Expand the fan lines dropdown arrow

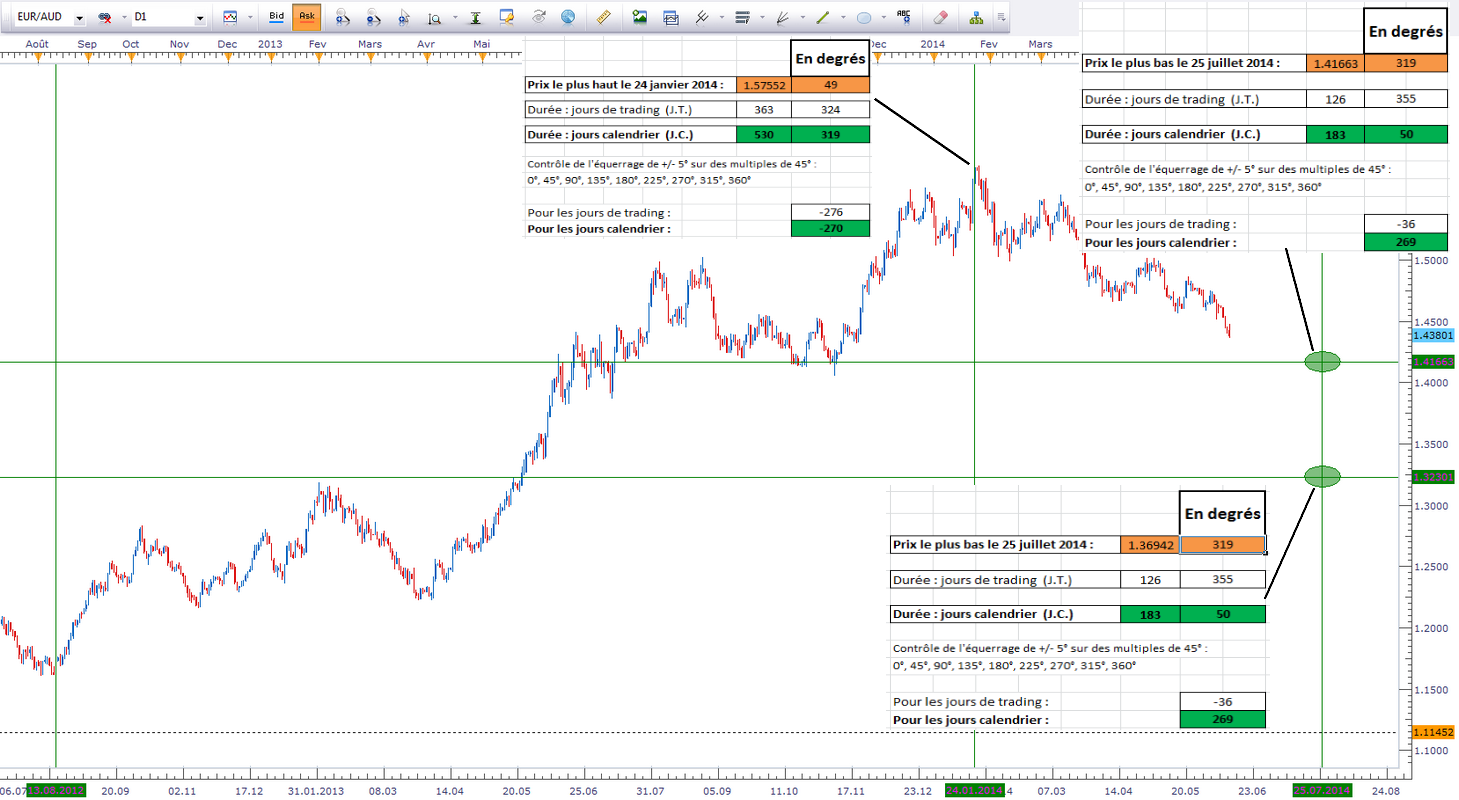(x=802, y=18)
